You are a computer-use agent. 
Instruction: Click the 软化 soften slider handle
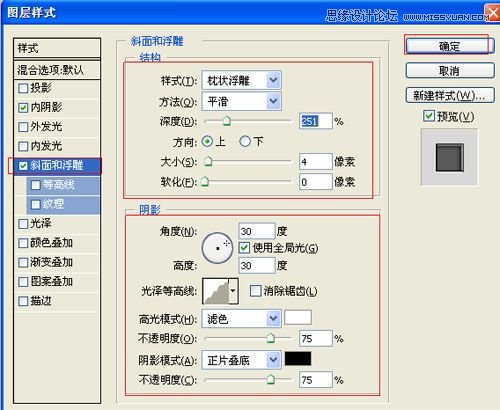click(x=205, y=182)
